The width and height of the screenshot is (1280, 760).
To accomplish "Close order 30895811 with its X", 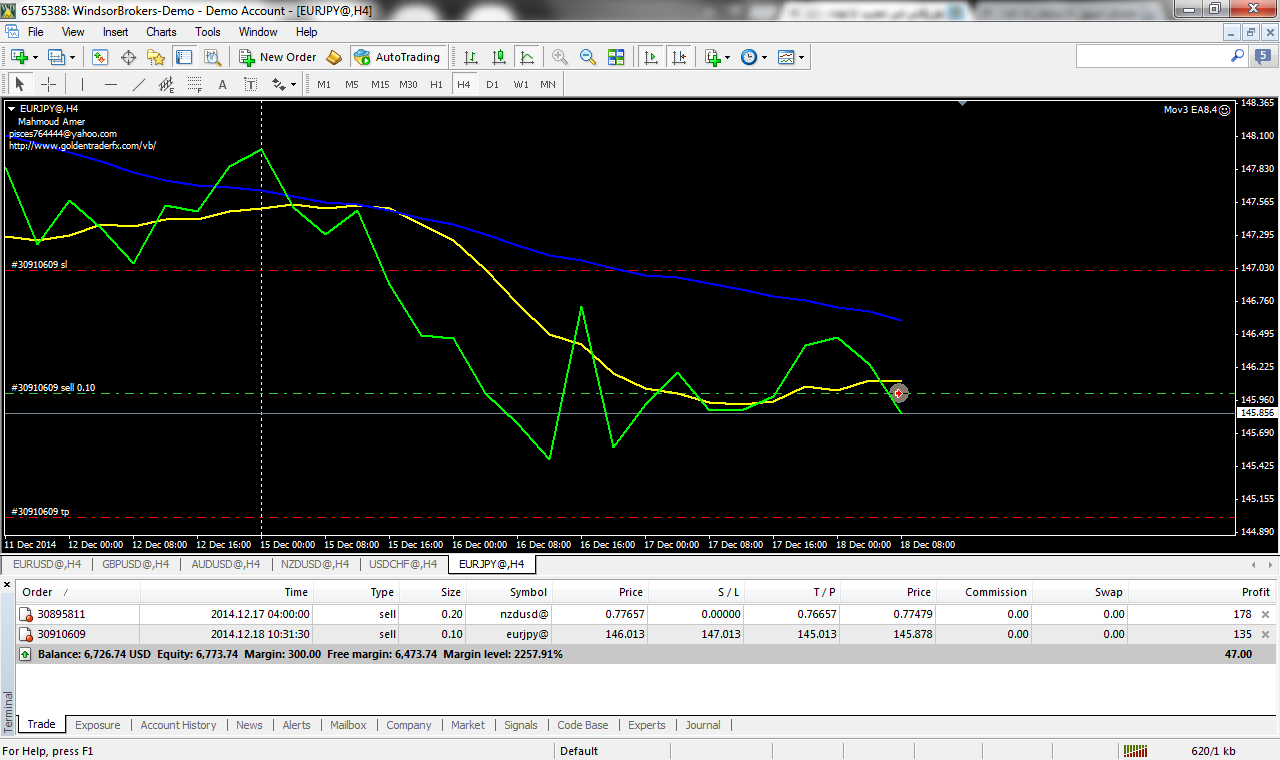I will click(1266, 615).
